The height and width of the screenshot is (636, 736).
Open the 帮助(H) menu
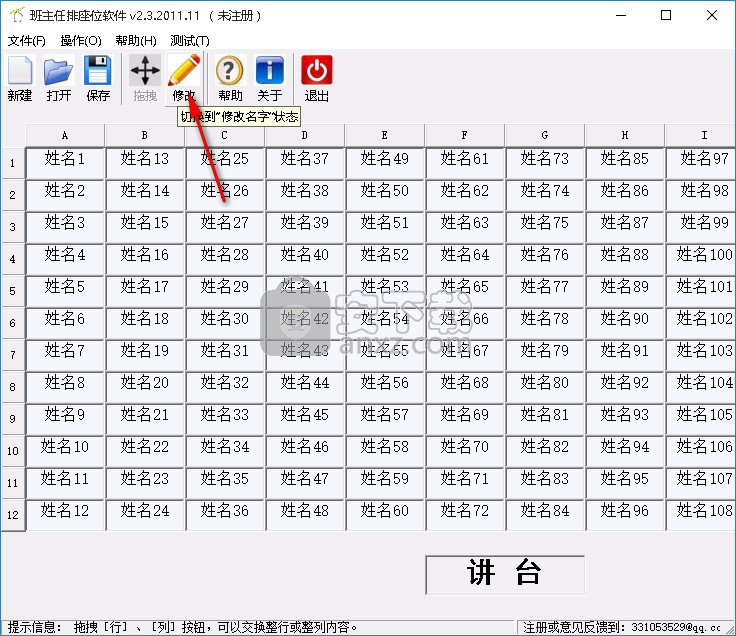coord(136,41)
